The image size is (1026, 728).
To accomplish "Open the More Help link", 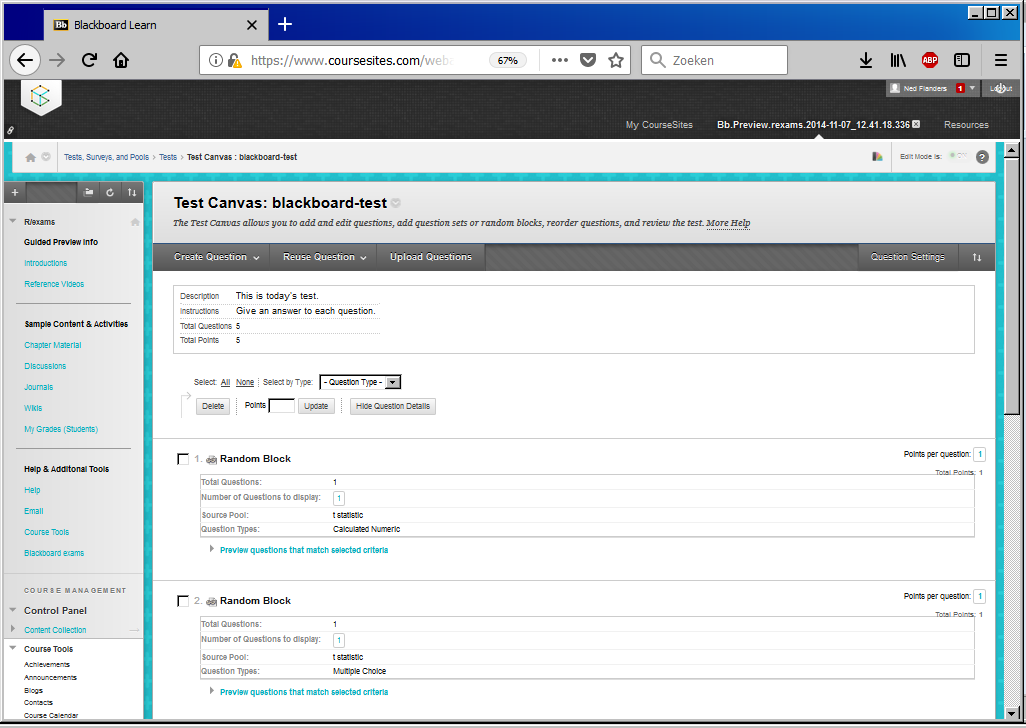I will [728, 223].
